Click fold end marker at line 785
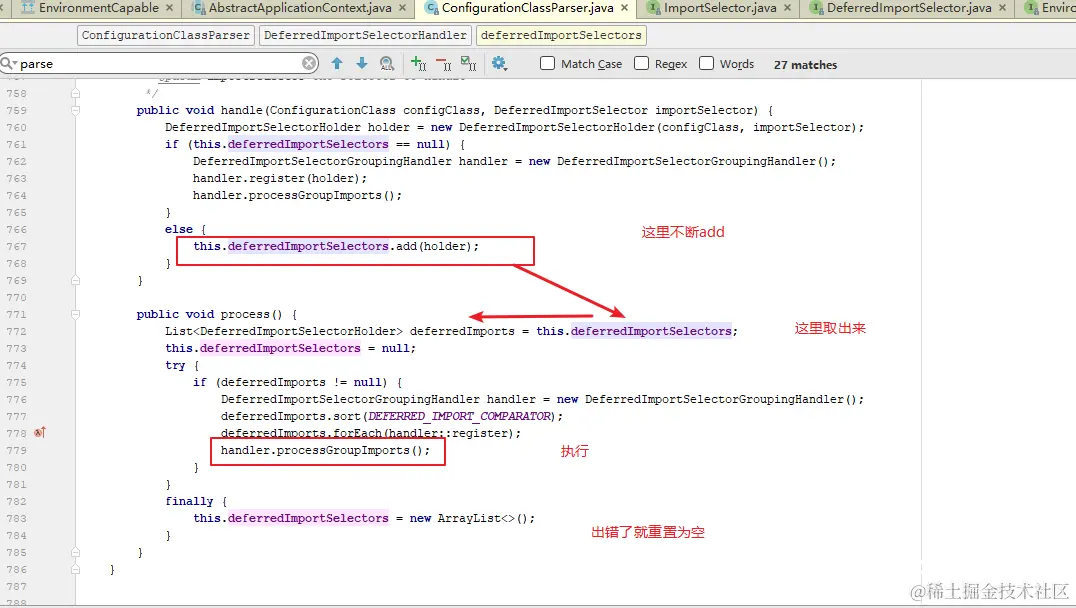The height and width of the screenshot is (608, 1076). [x=75, y=552]
